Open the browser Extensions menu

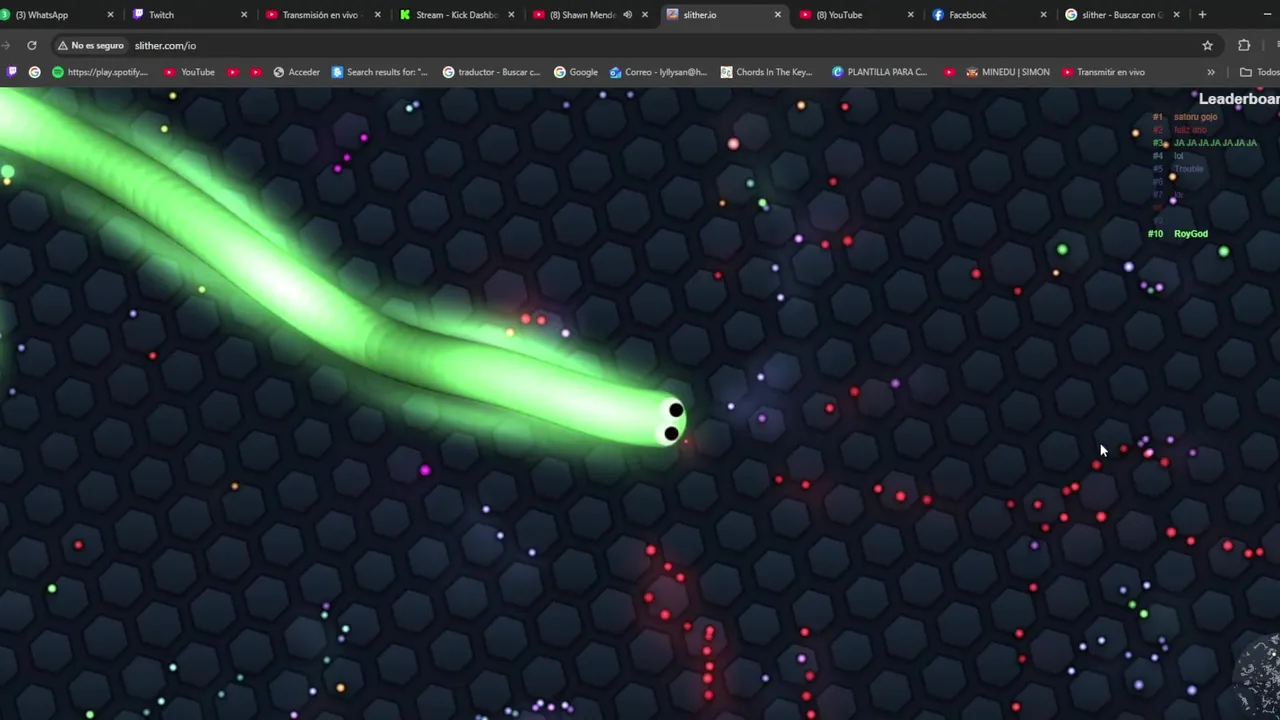1244,45
